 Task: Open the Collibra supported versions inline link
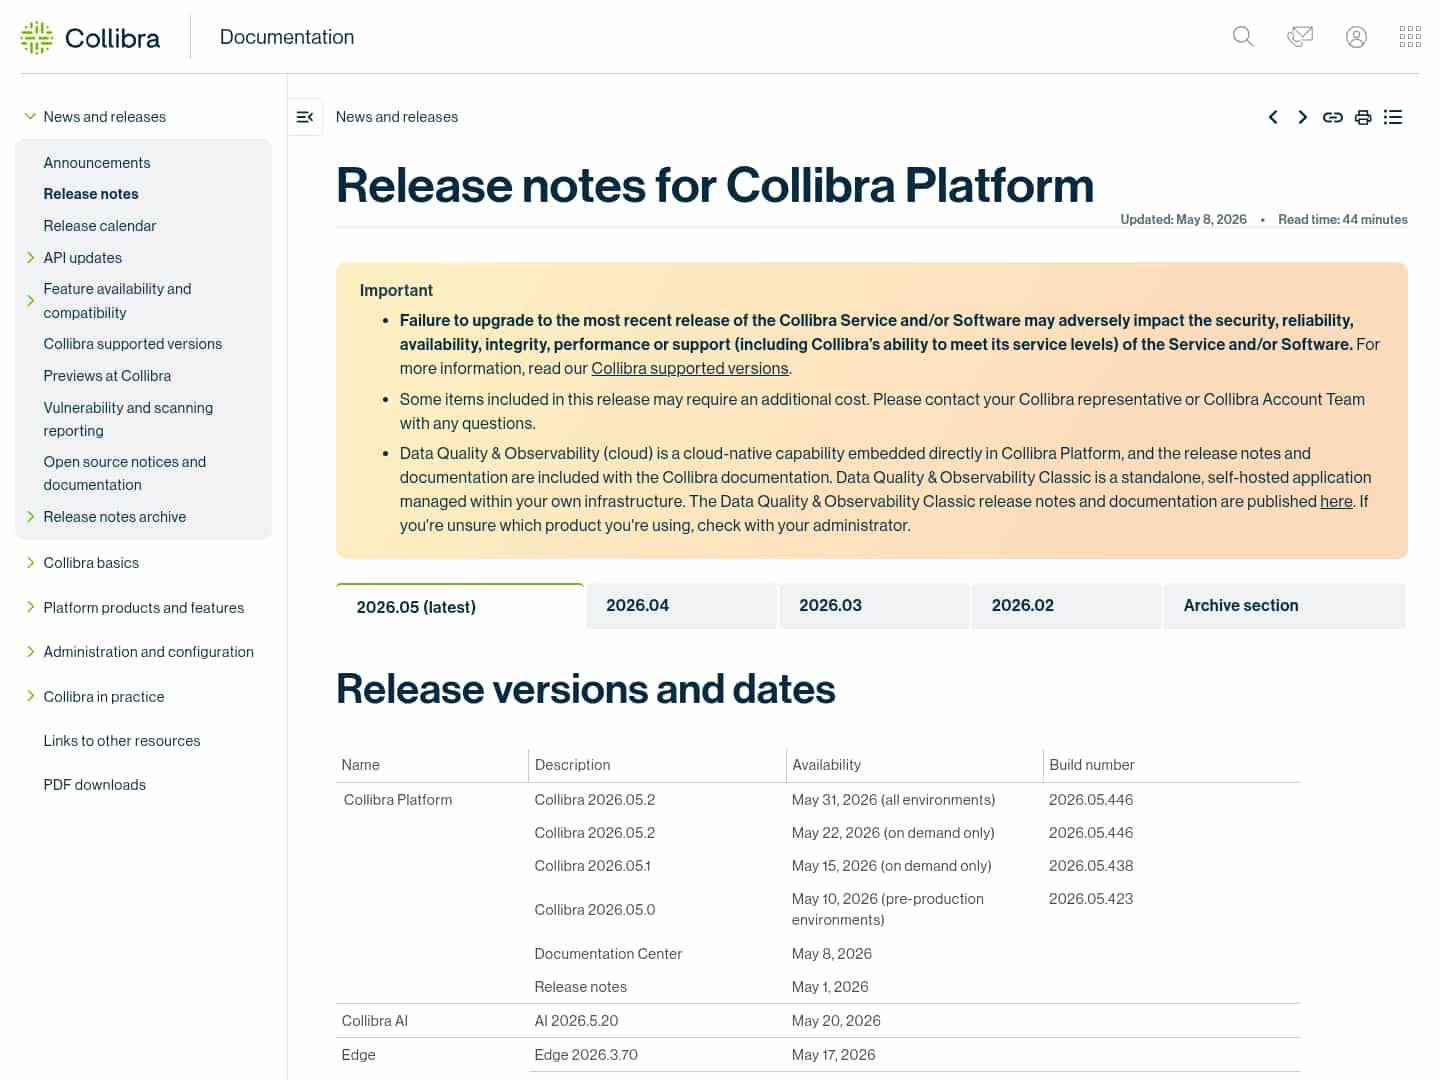pos(690,368)
